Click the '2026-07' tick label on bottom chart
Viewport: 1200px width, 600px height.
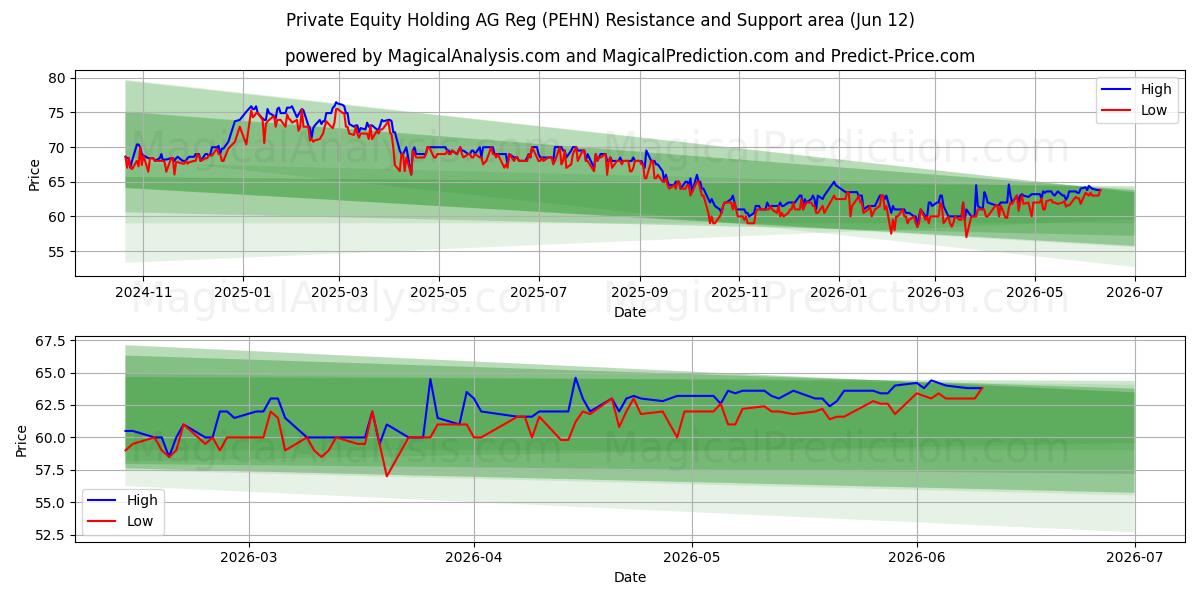pyautogui.click(x=1134, y=557)
